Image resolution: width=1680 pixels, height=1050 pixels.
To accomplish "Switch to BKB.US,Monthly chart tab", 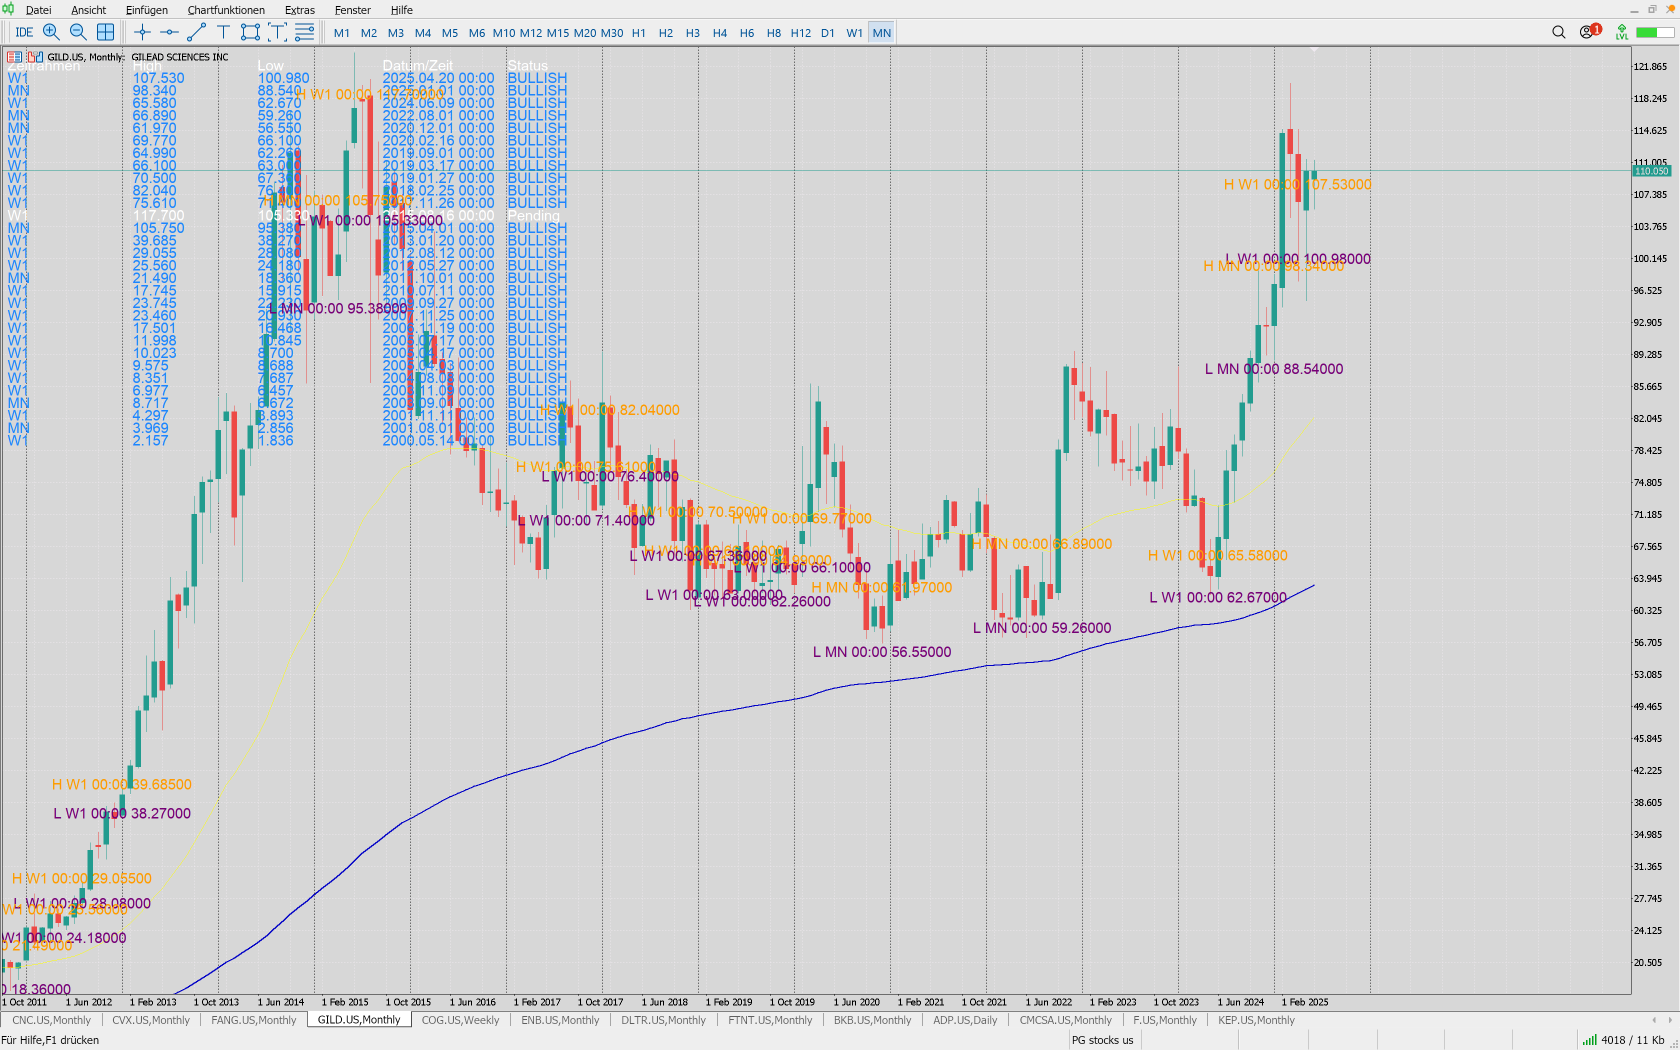I will coord(873,1020).
